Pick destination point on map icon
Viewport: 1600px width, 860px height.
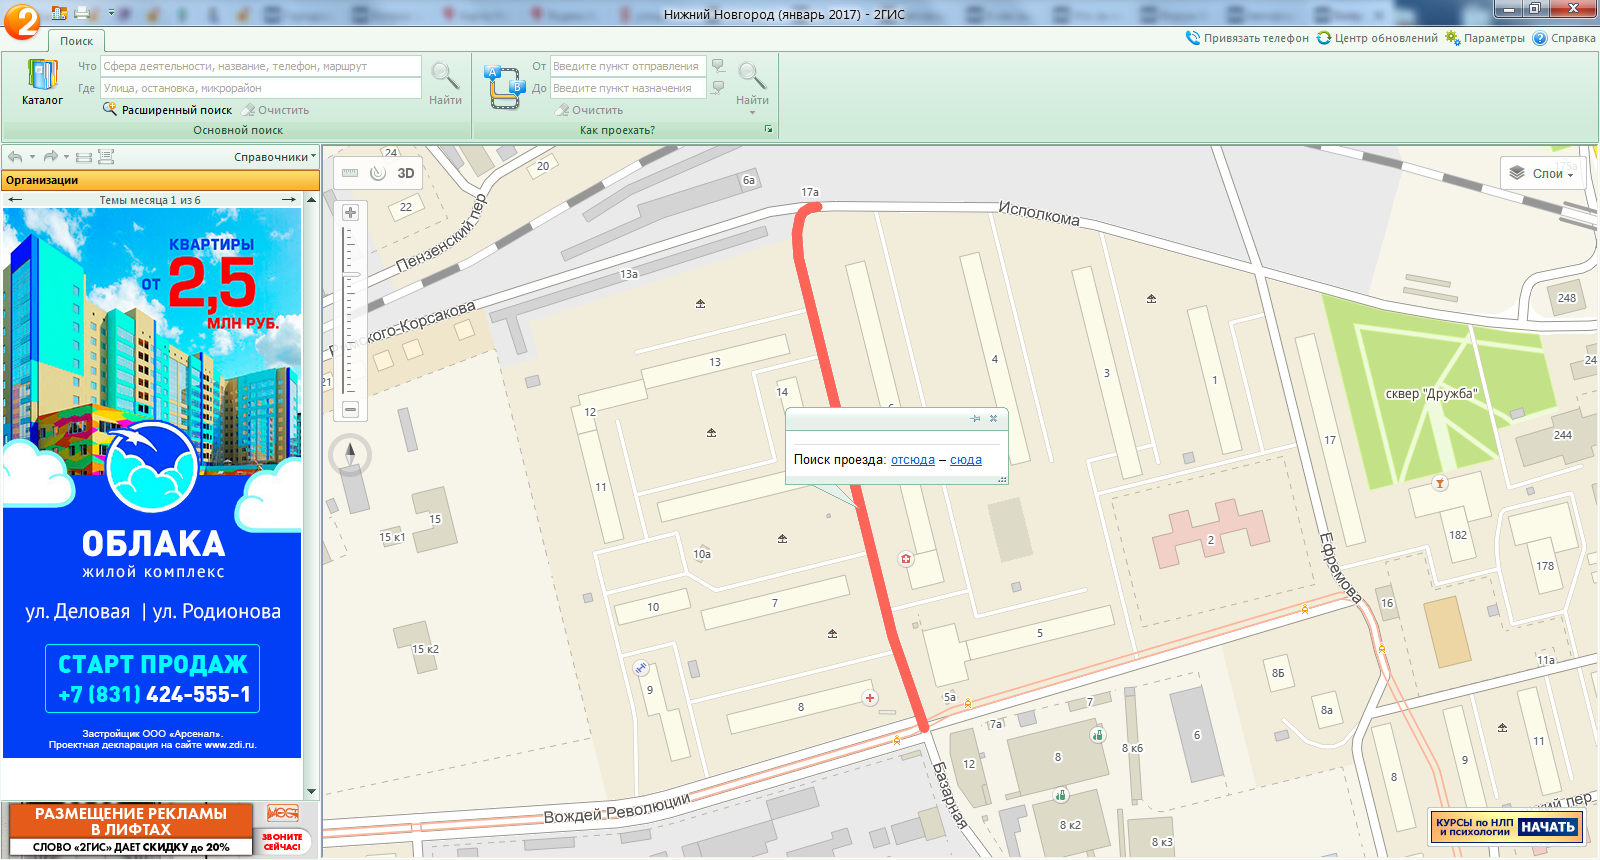pyautogui.click(x=718, y=88)
